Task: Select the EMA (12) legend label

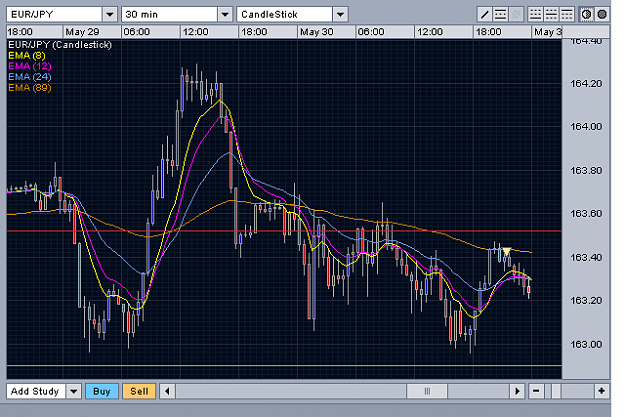Action: [x=30, y=66]
